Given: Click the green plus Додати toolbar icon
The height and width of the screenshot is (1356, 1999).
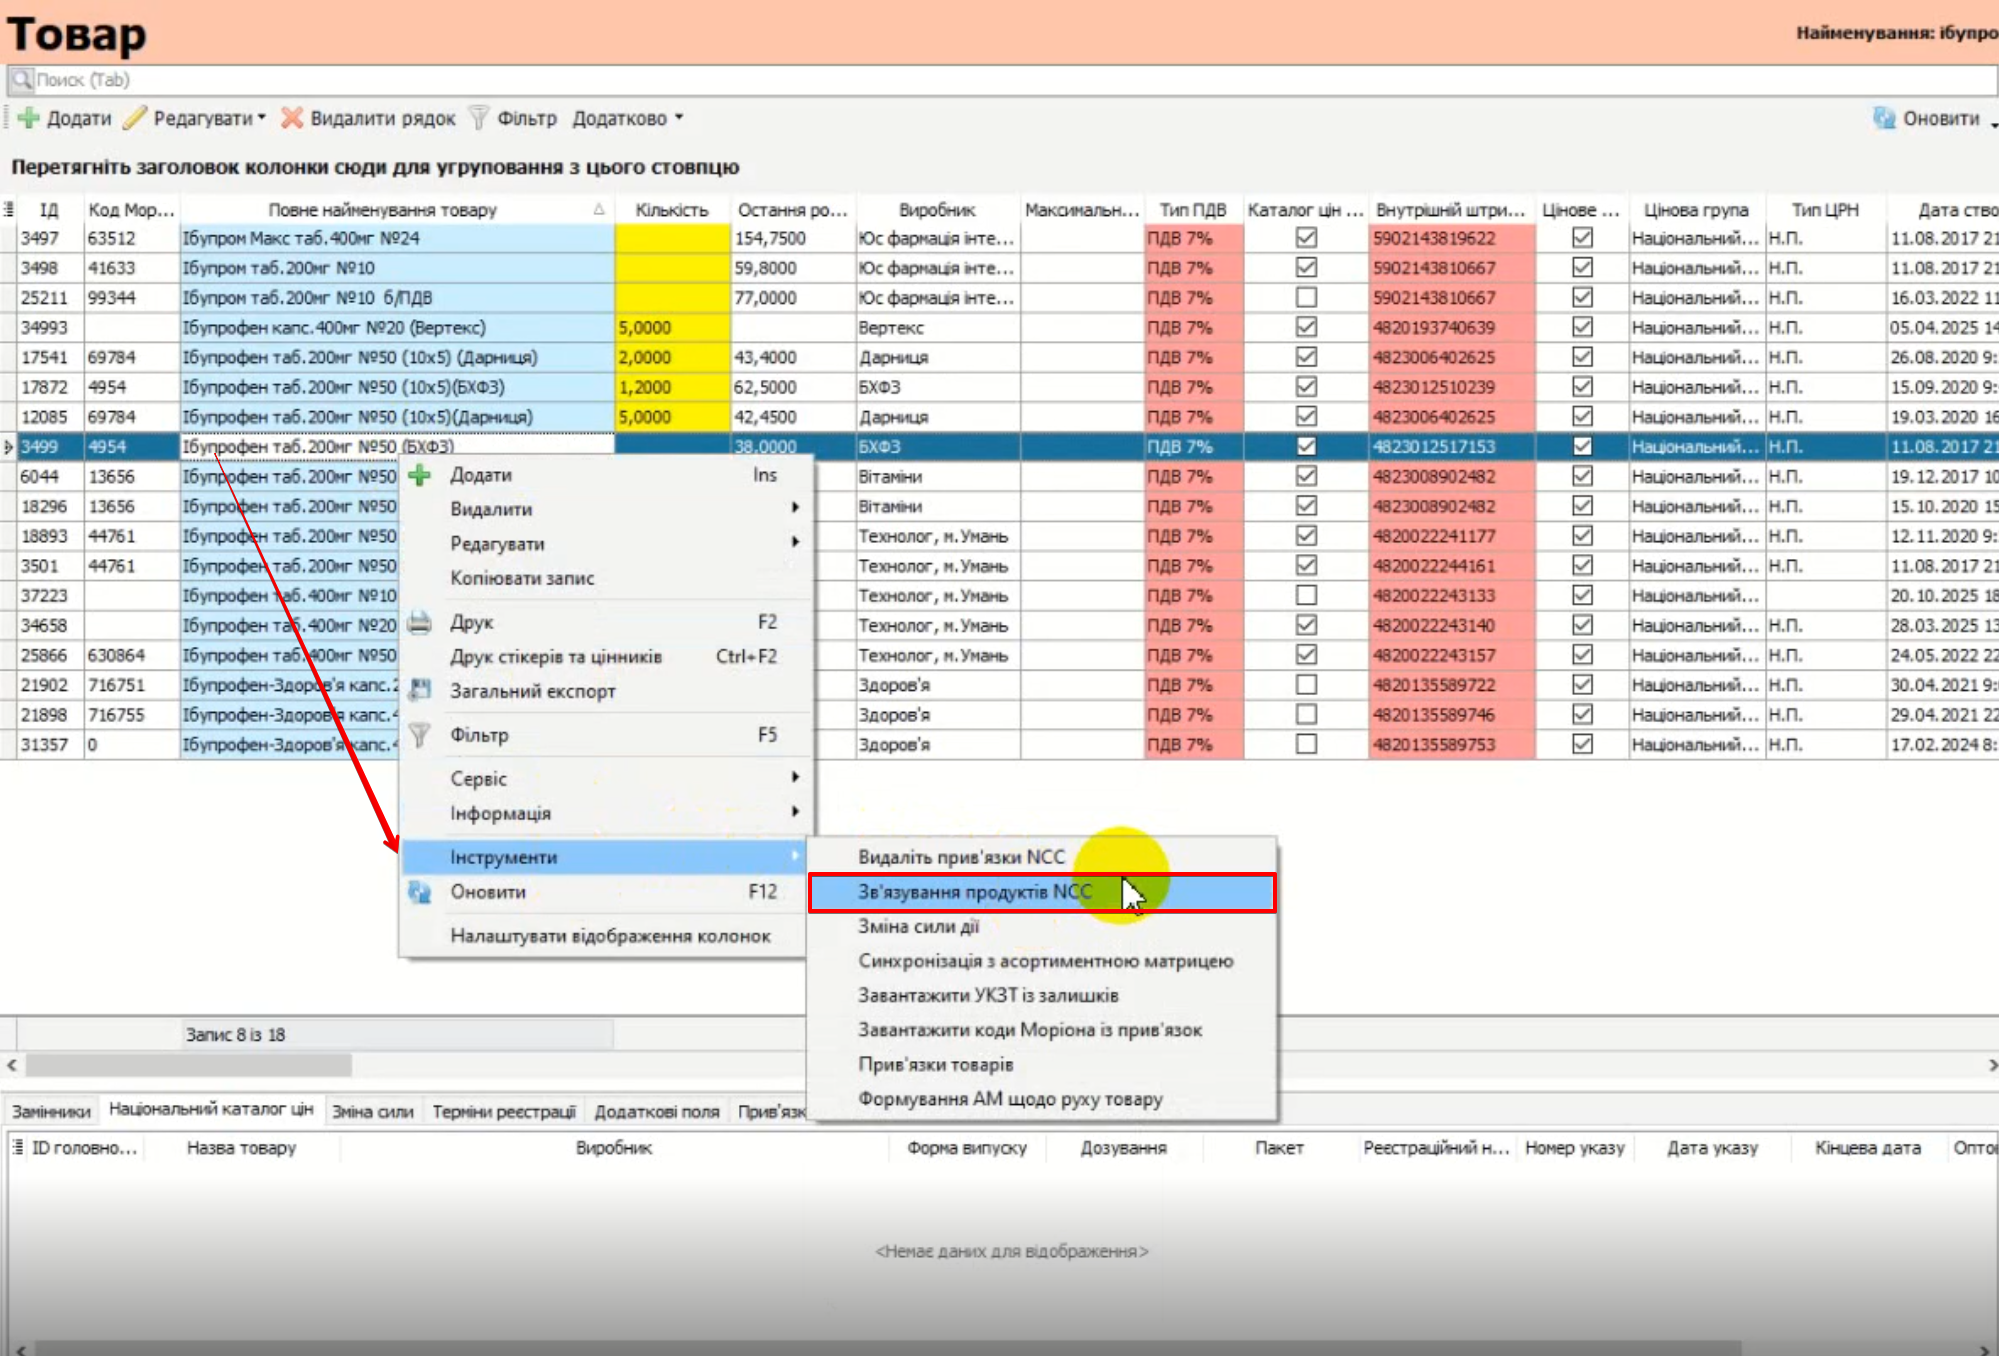Looking at the screenshot, I should 29,118.
